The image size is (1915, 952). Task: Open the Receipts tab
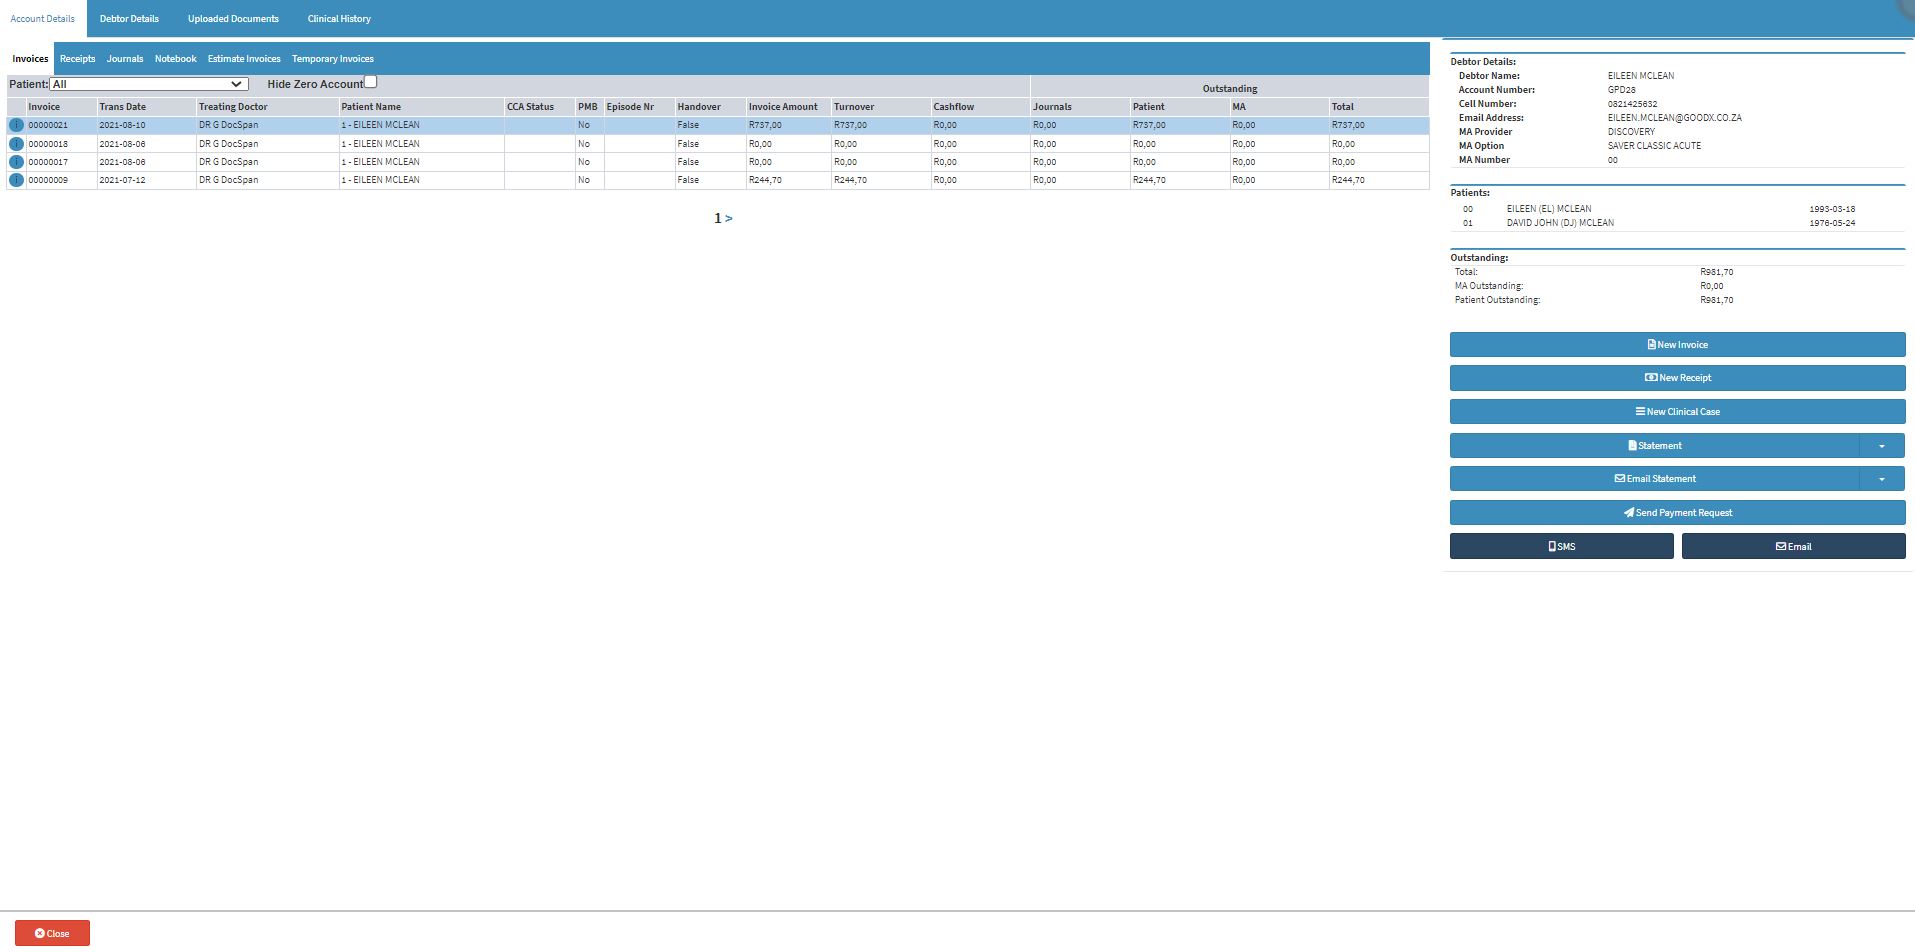77,59
